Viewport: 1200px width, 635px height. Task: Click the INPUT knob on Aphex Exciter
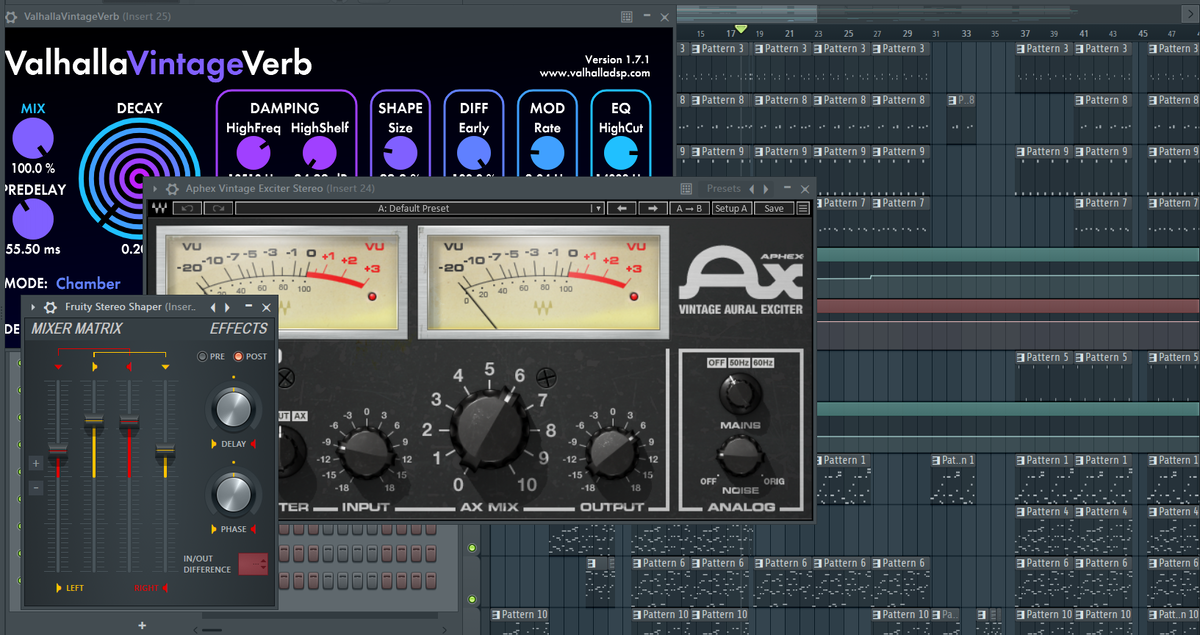pyautogui.click(x=365, y=452)
